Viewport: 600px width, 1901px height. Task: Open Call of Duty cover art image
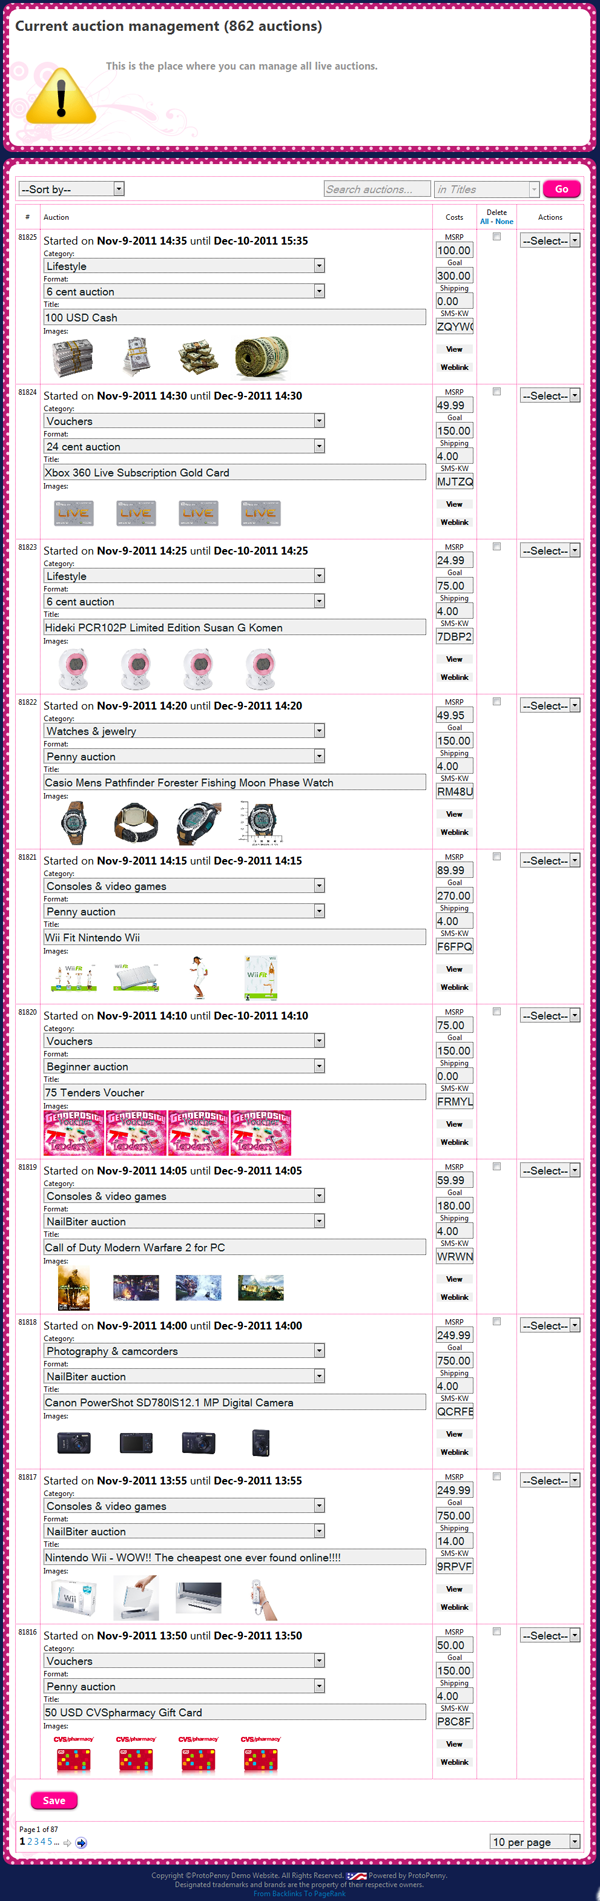click(x=73, y=1288)
